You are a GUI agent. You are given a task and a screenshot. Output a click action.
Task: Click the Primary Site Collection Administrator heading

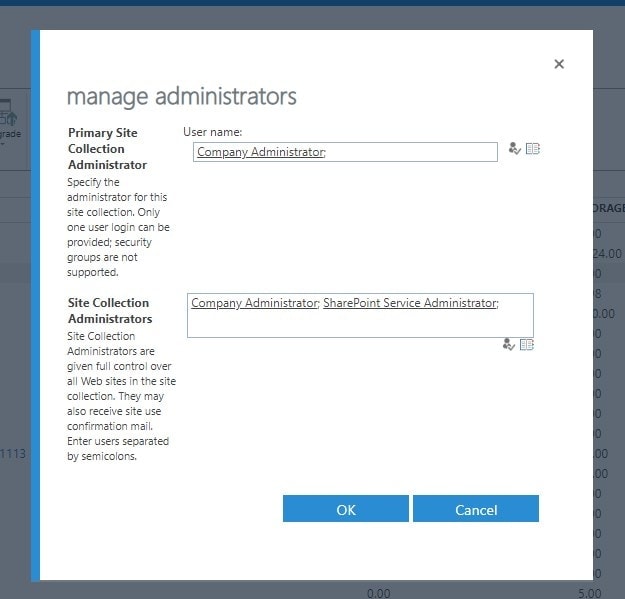click(x=107, y=149)
